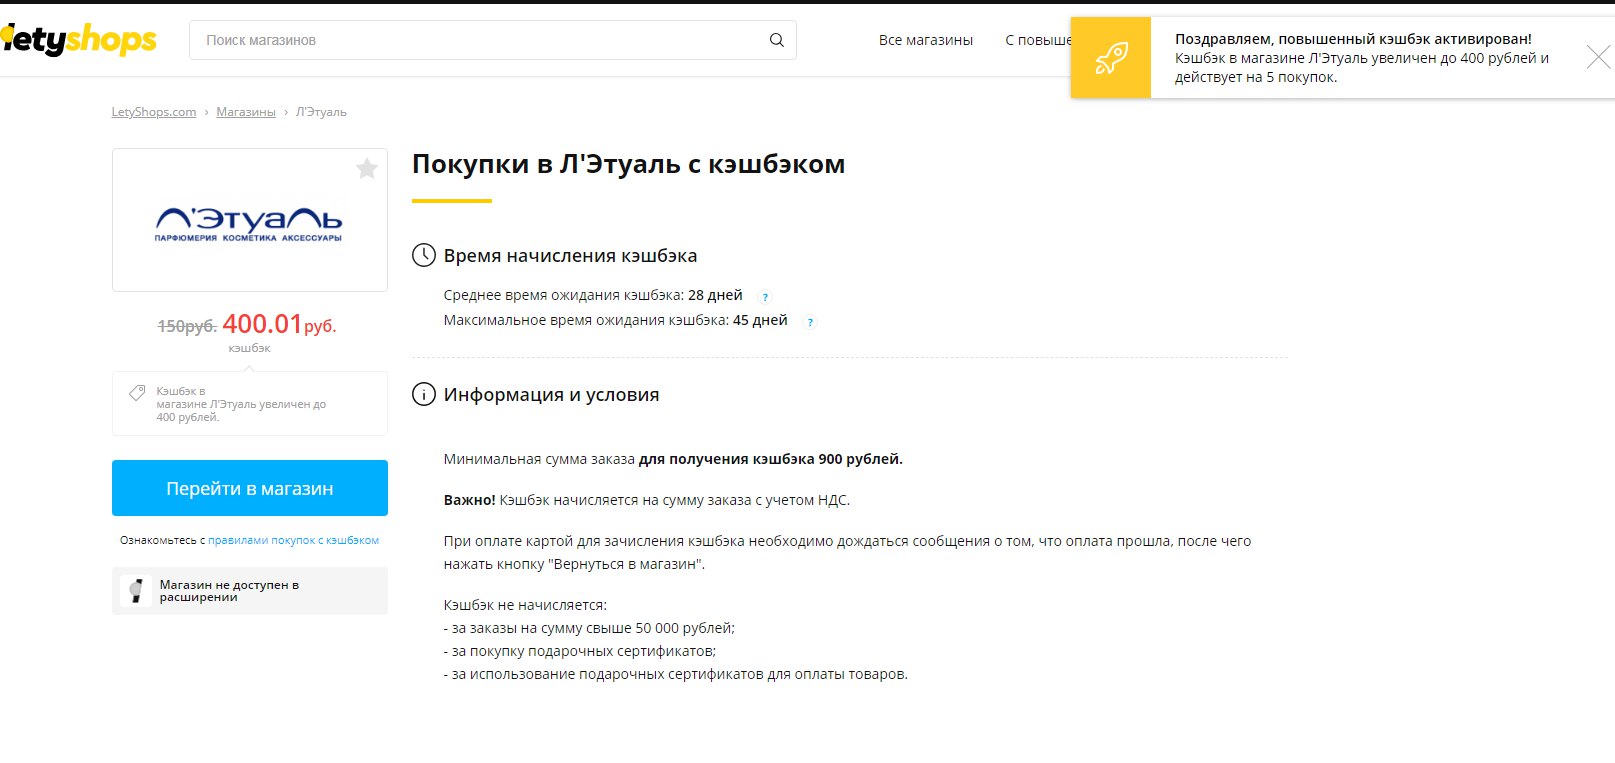
Task: Click the clock icon beside cashback time heading
Action: coord(424,255)
